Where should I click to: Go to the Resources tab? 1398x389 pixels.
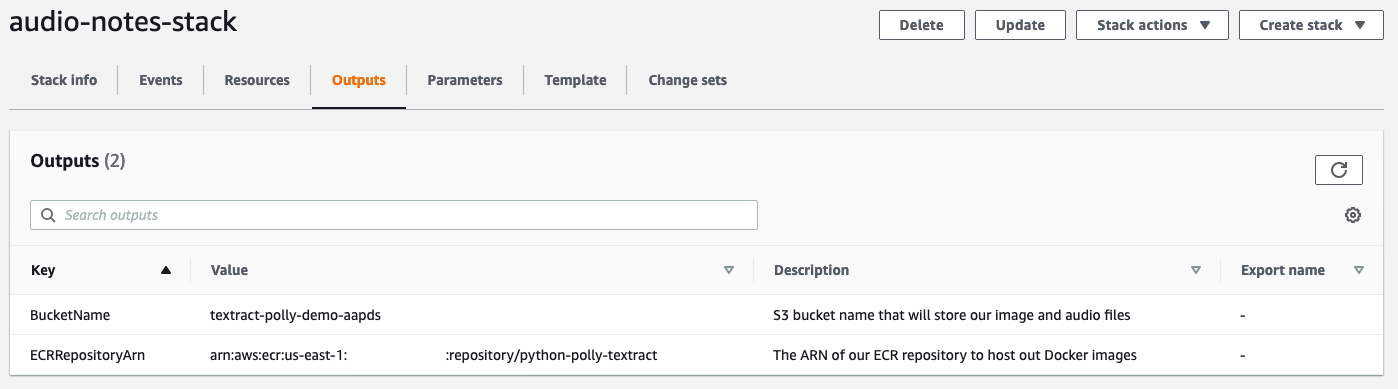(x=257, y=80)
